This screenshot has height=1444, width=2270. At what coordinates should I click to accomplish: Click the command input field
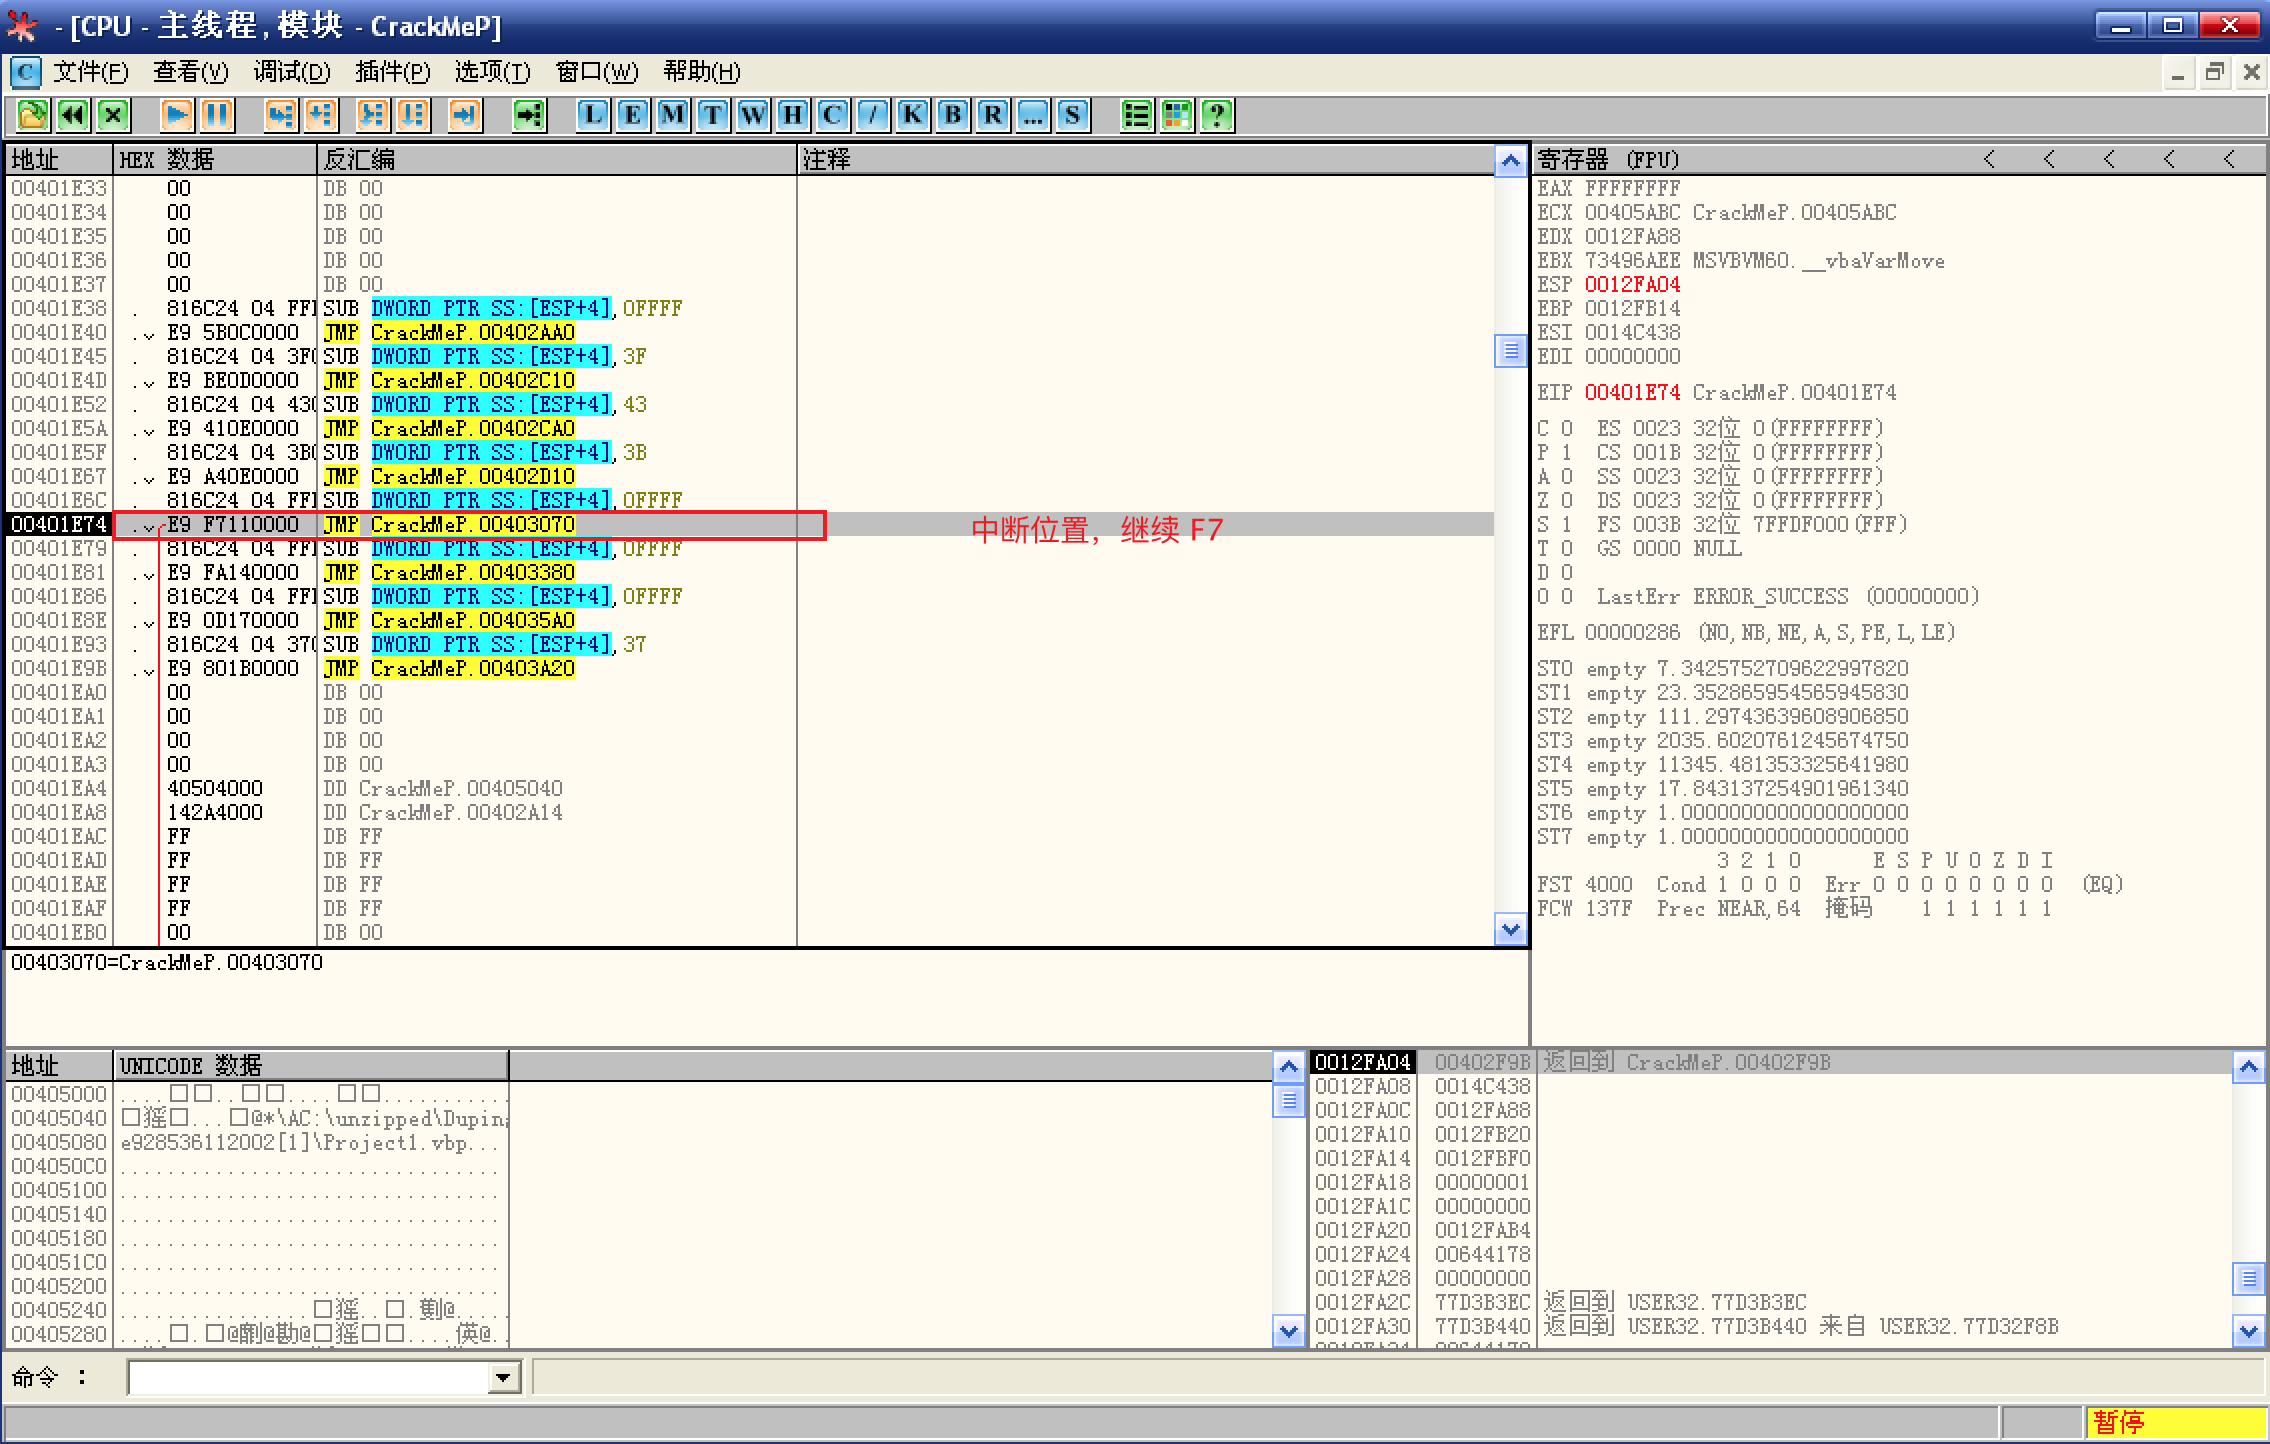pos(308,1378)
